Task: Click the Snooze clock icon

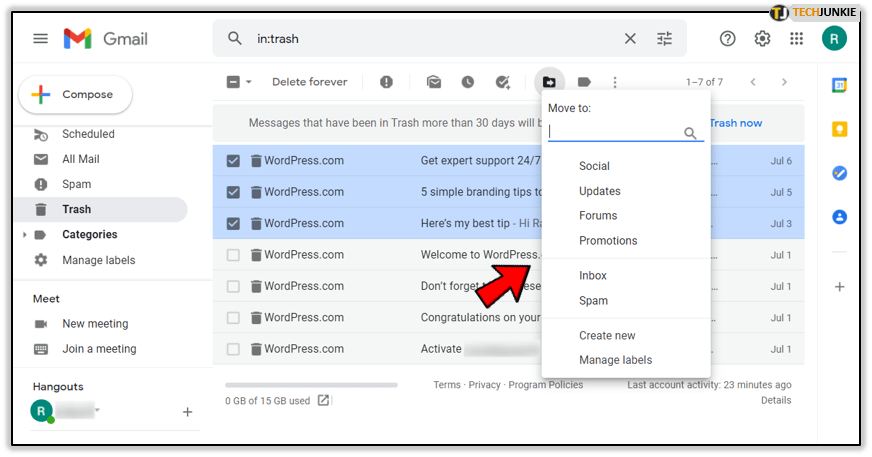Action: 468,82
